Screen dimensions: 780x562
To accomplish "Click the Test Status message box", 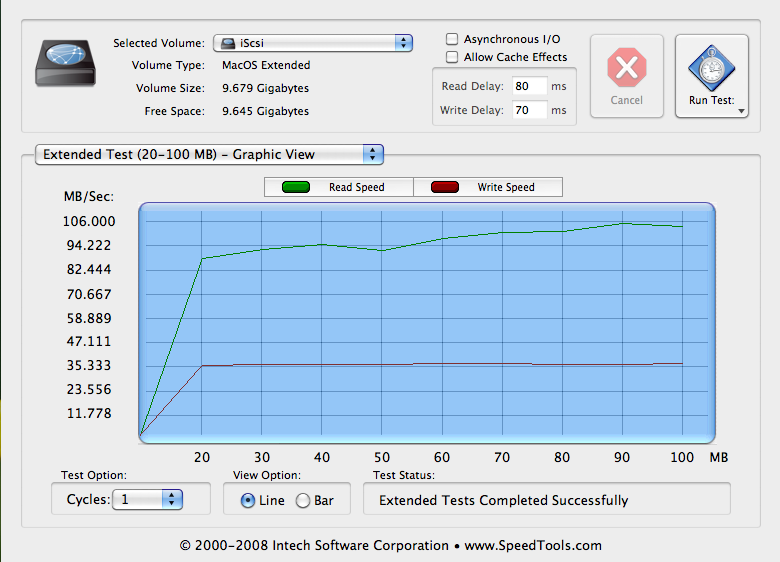I will pos(546,499).
